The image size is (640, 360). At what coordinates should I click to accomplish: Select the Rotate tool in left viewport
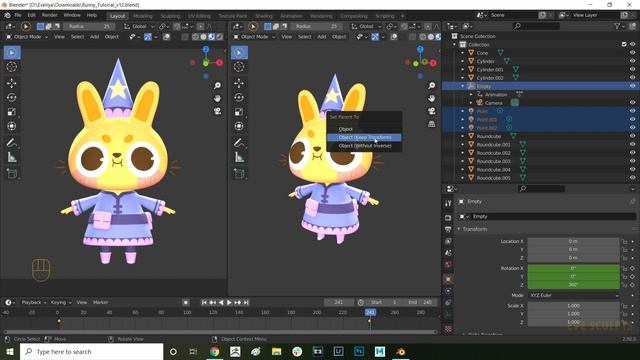tap(11, 98)
